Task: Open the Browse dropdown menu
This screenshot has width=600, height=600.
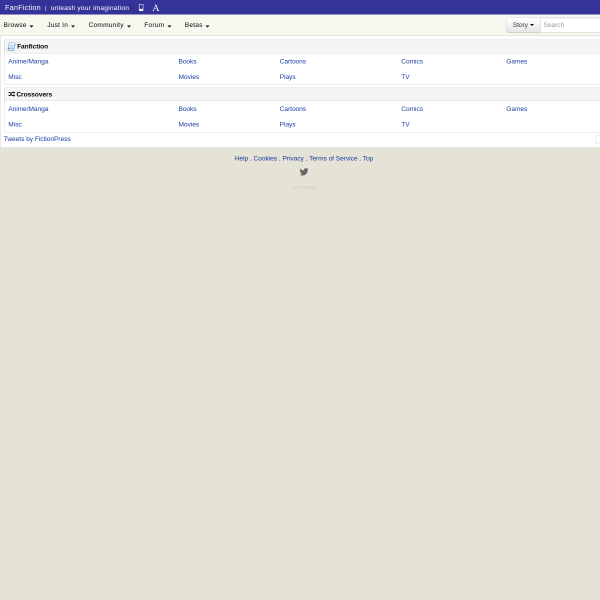Action: pyautogui.click(x=18, y=25)
